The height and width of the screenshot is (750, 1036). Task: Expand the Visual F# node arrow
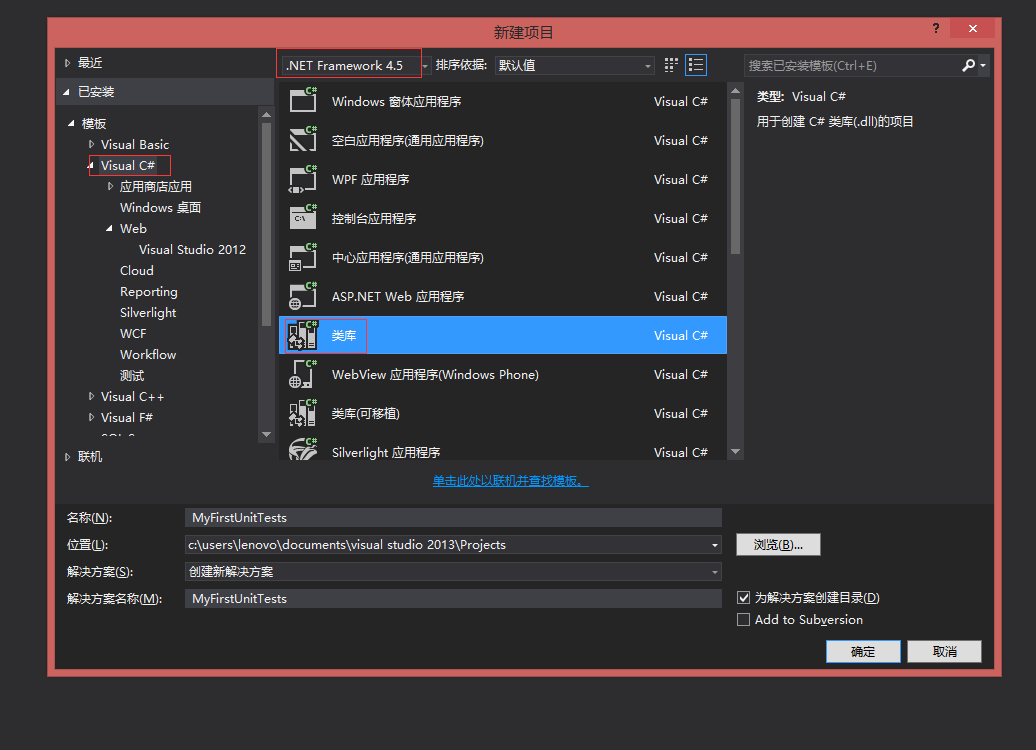point(91,418)
